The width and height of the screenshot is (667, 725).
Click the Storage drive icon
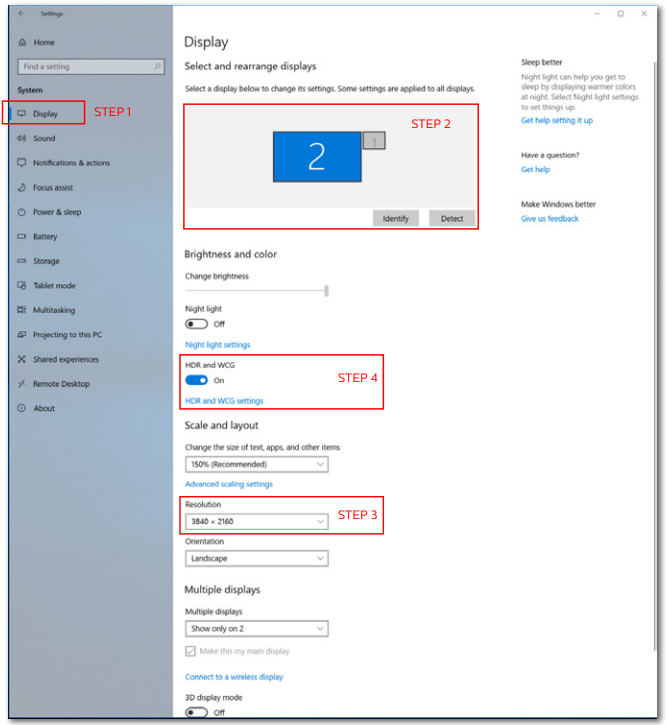click(x=22, y=261)
